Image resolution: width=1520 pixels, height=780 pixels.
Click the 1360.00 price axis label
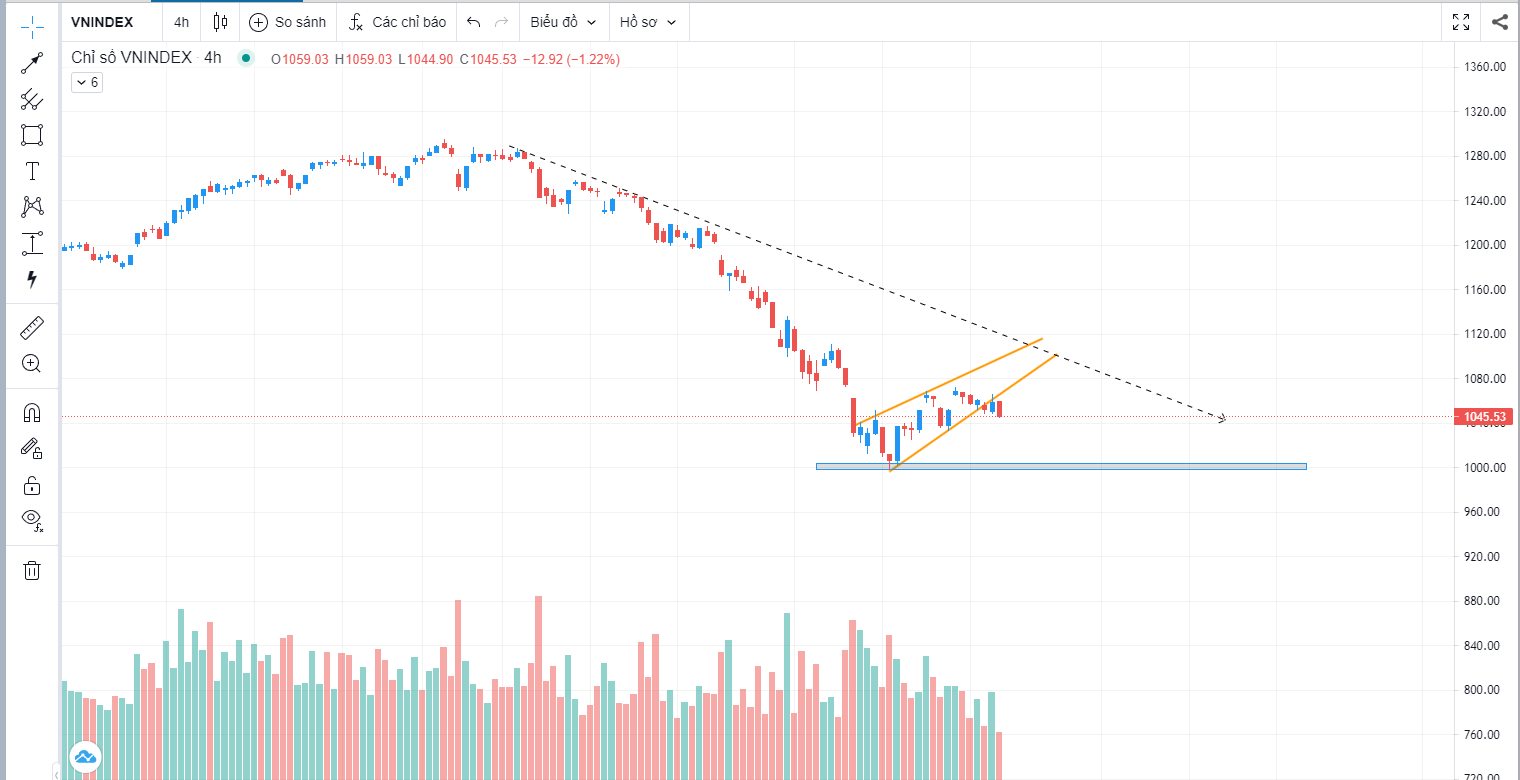pos(1485,67)
